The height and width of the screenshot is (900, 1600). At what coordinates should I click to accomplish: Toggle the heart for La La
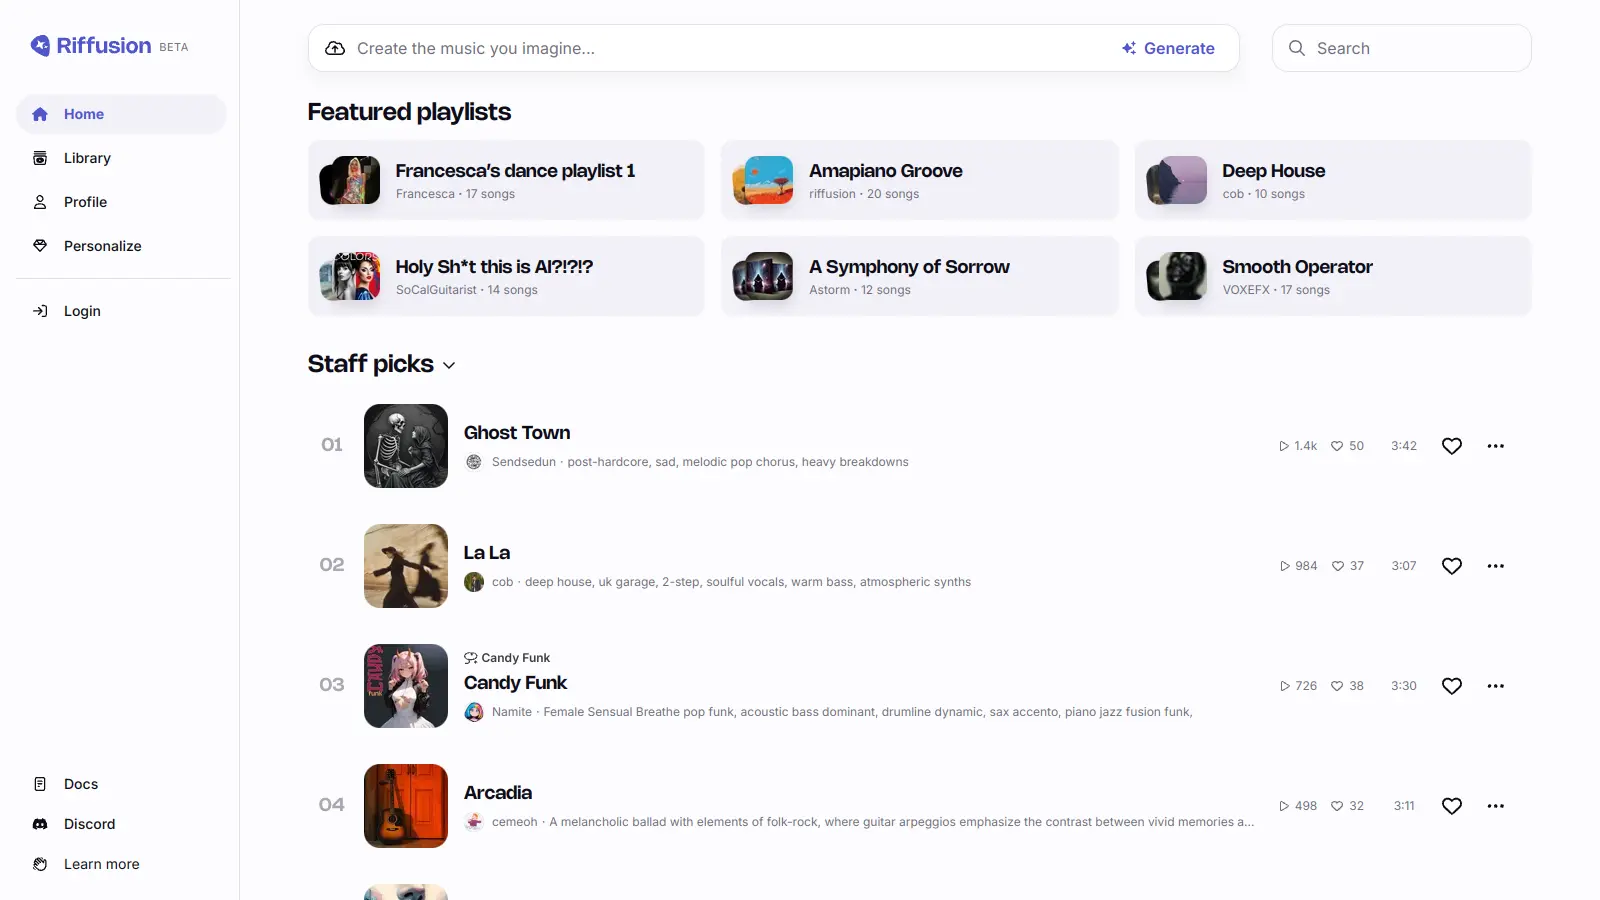point(1452,566)
